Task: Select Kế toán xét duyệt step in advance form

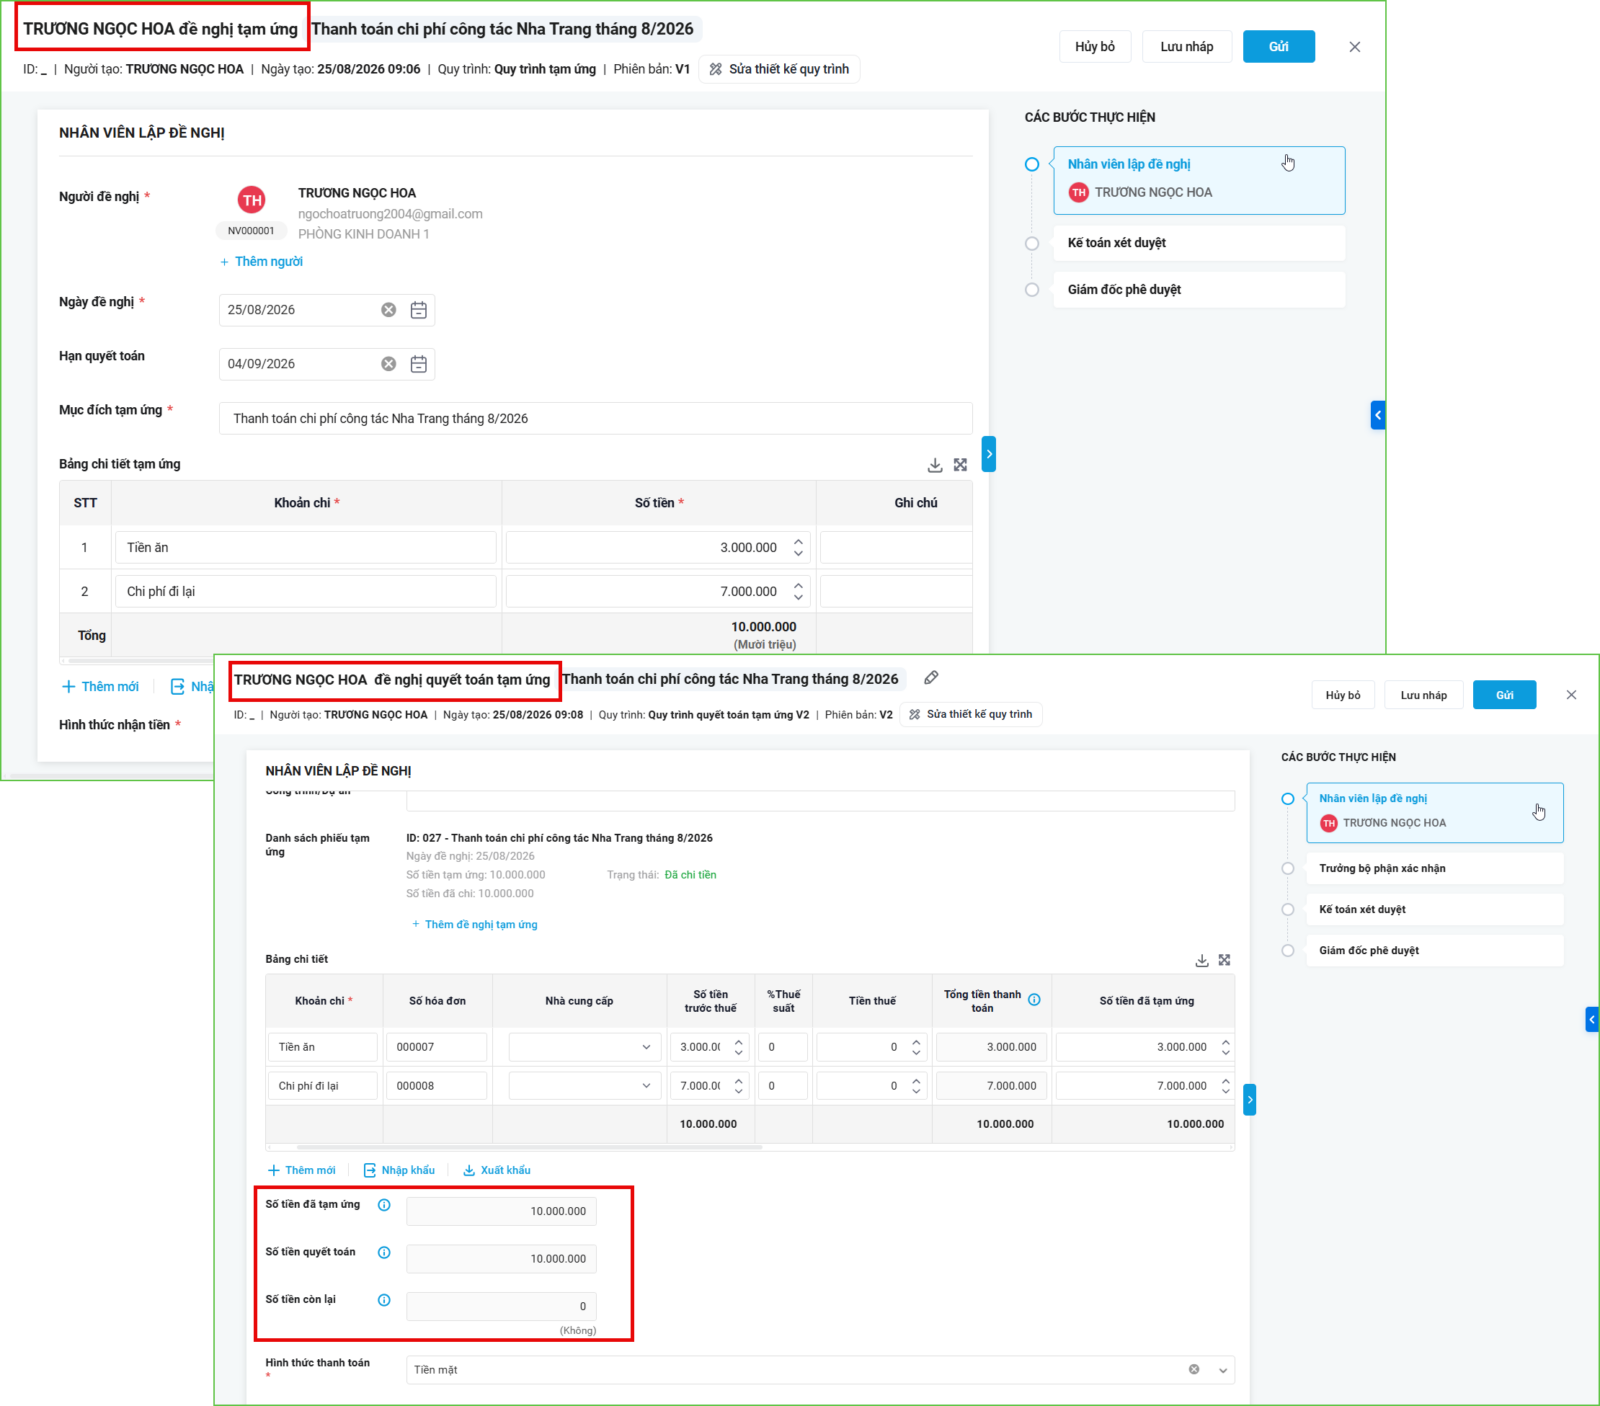Action: 1199,243
